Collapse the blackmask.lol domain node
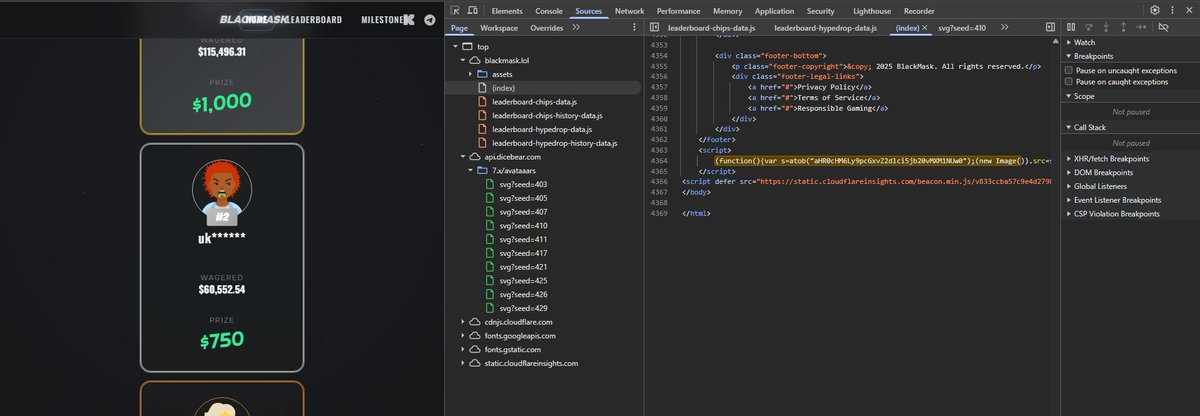The height and width of the screenshot is (416, 1200). [462, 61]
